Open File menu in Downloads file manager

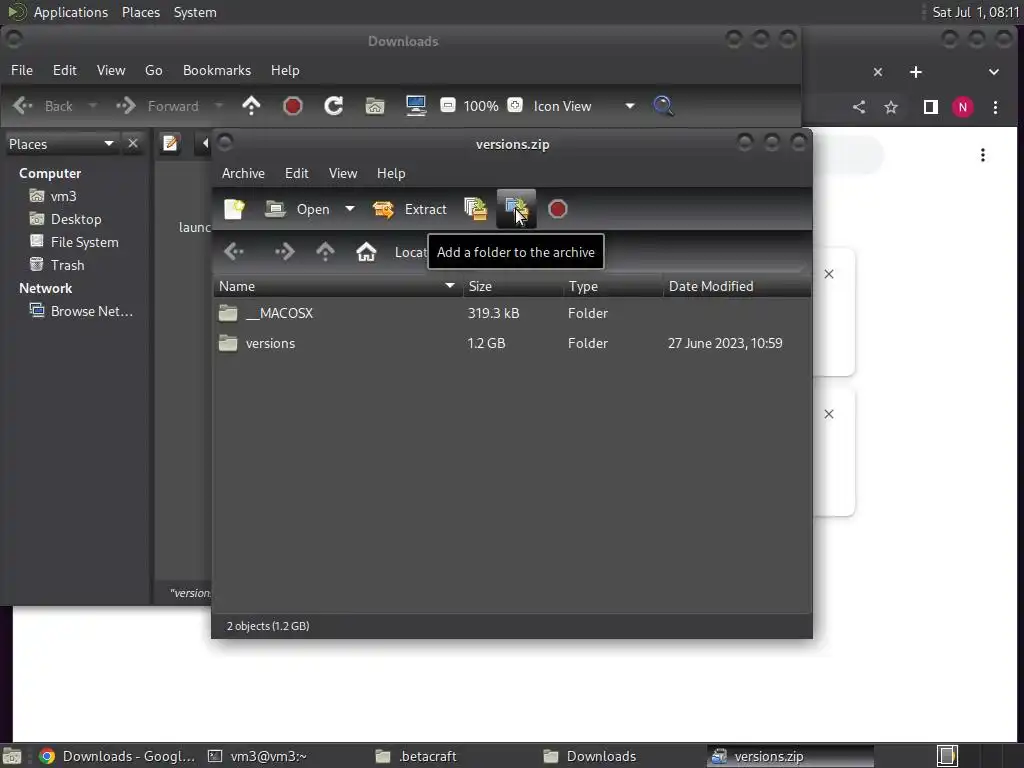click(x=22, y=70)
